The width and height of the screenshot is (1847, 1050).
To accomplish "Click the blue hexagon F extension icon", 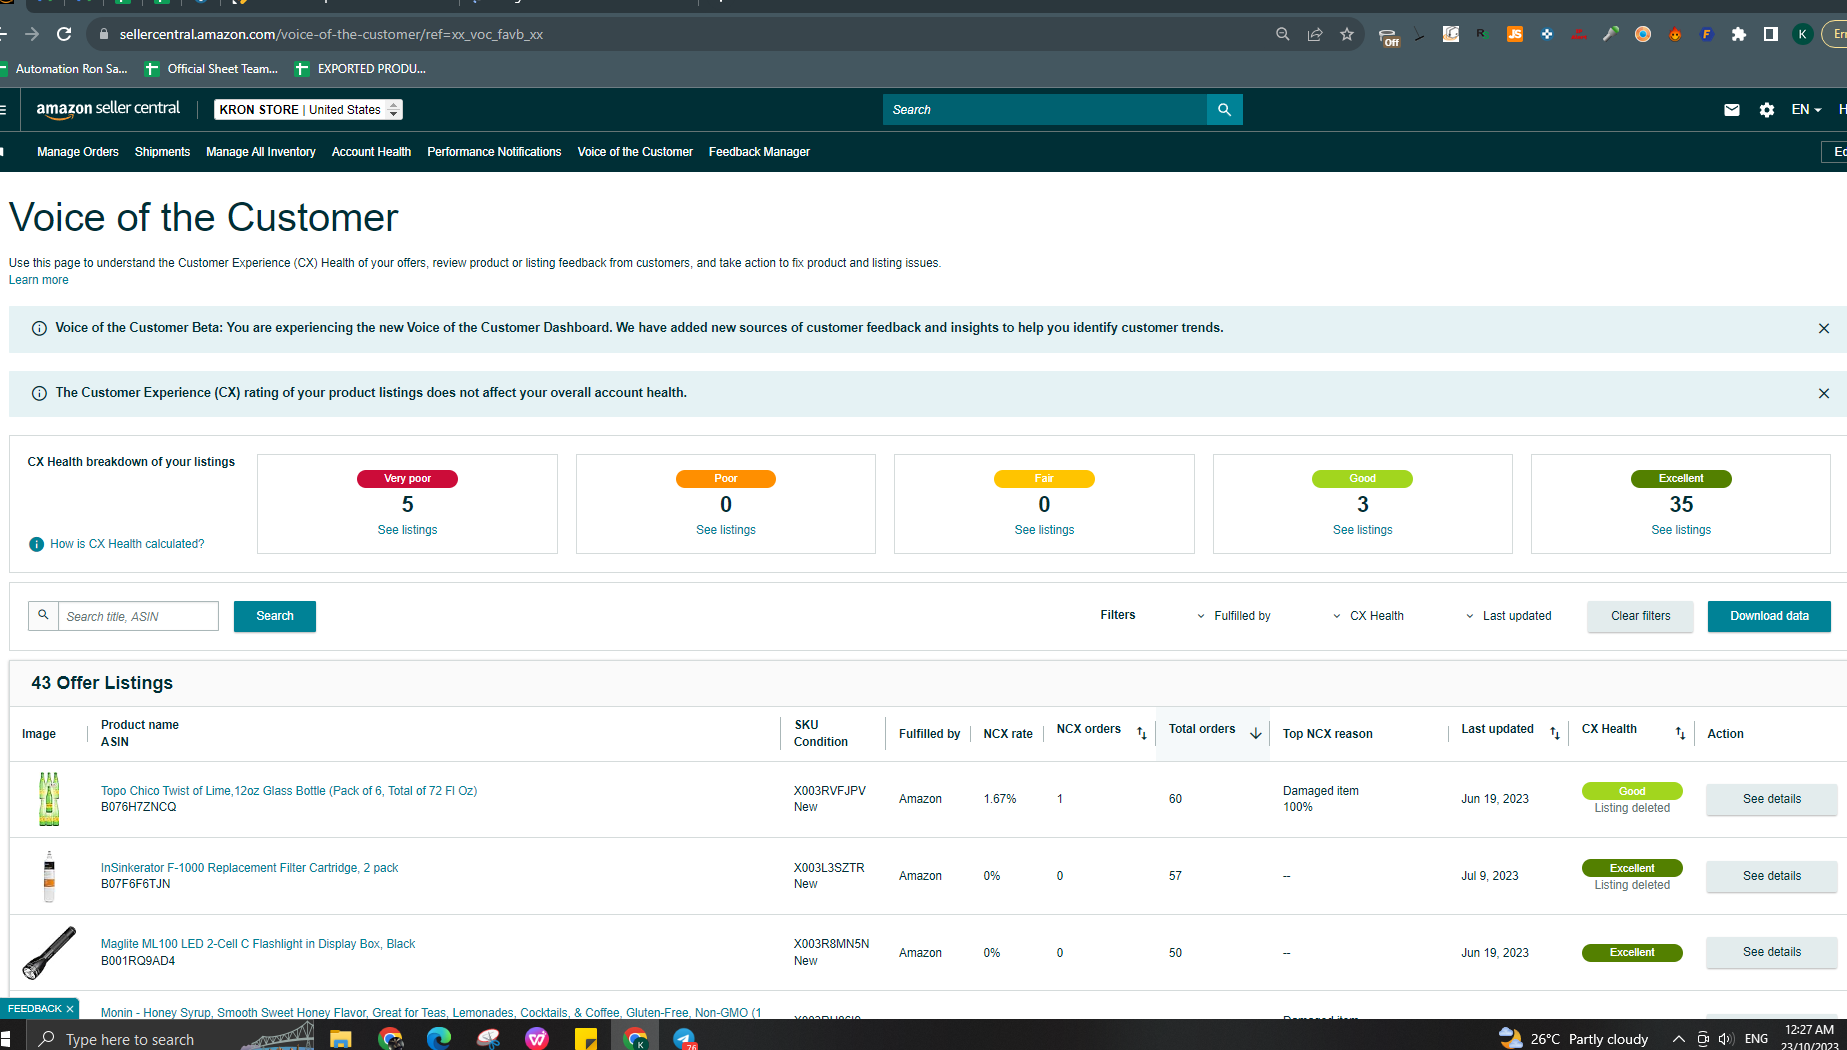I will (x=1707, y=34).
